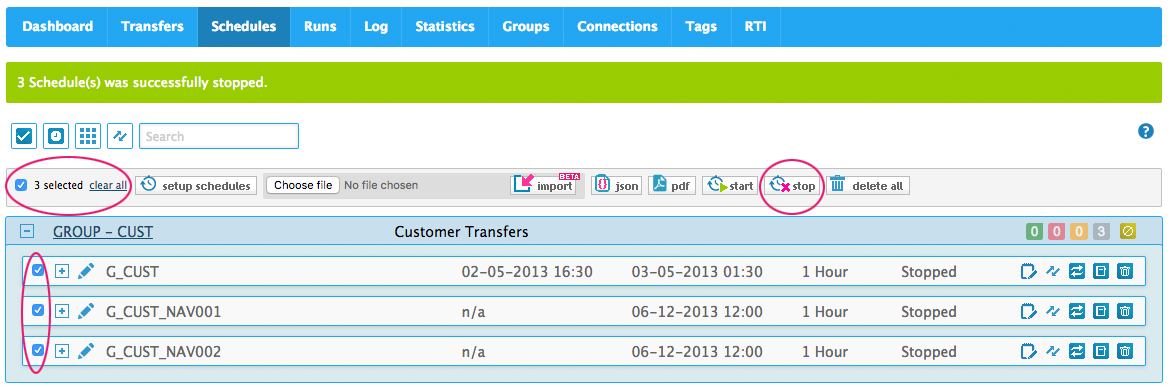
Task: Go to the Runs tab
Action: click(320, 26)
